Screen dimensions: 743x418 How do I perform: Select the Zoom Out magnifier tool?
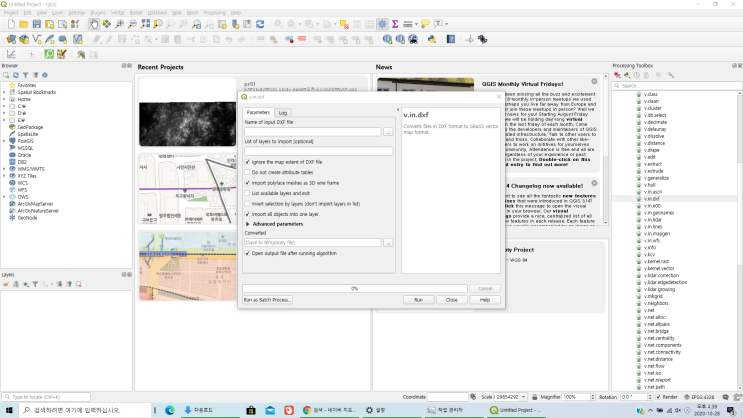coord(132,24)
